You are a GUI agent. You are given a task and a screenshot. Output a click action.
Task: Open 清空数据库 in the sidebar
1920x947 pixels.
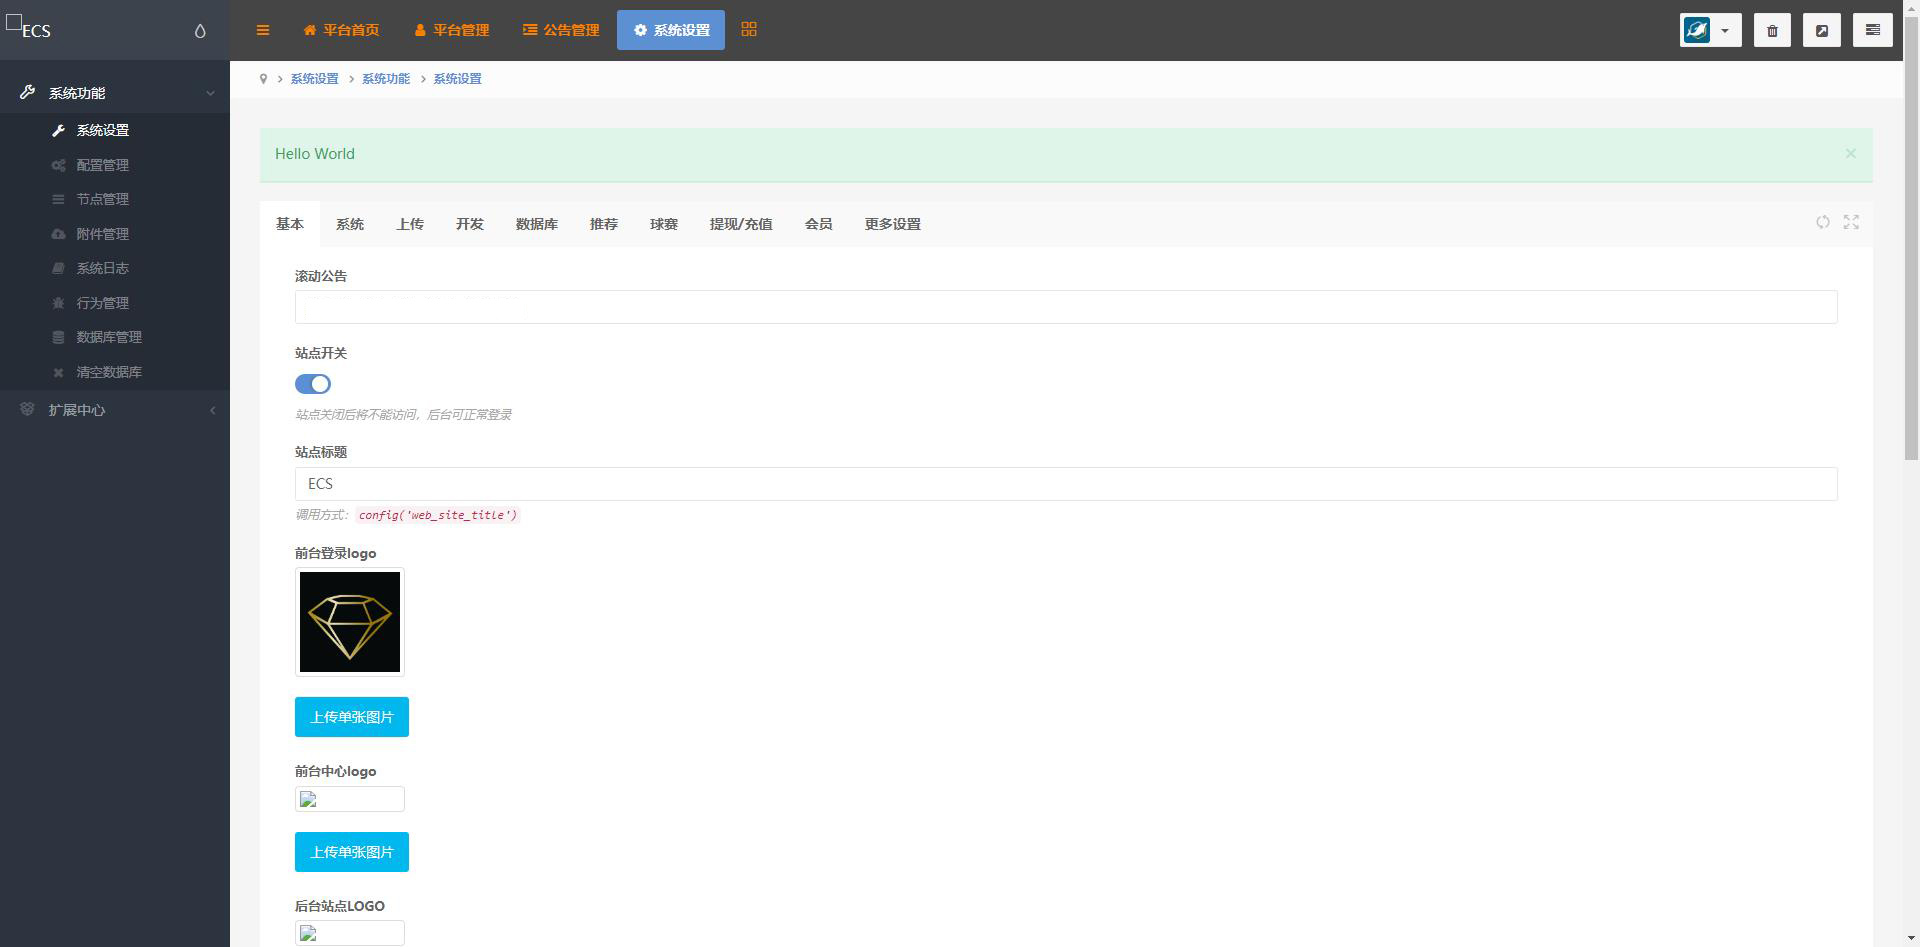(109, 372)
